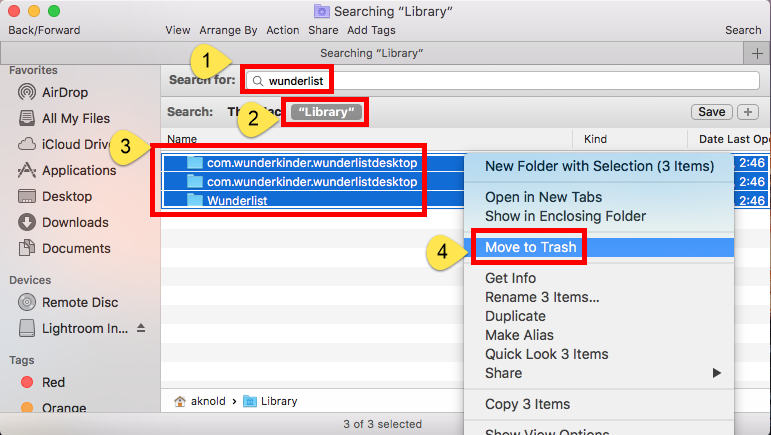Viewport: 771px width, 435px height.
Task: Select Remote Disc label under Devices
Action: pos(80,302)
